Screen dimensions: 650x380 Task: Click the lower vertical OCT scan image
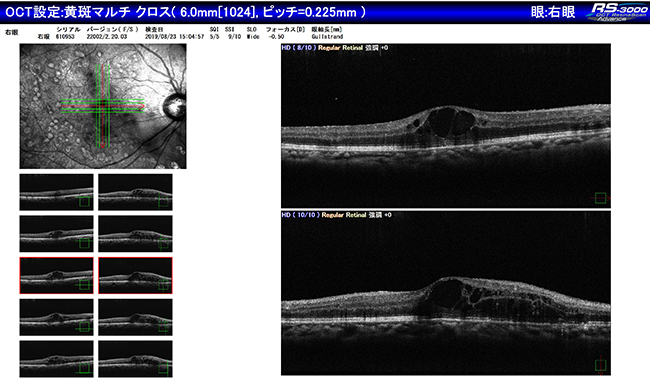click(x=446, y=293)
